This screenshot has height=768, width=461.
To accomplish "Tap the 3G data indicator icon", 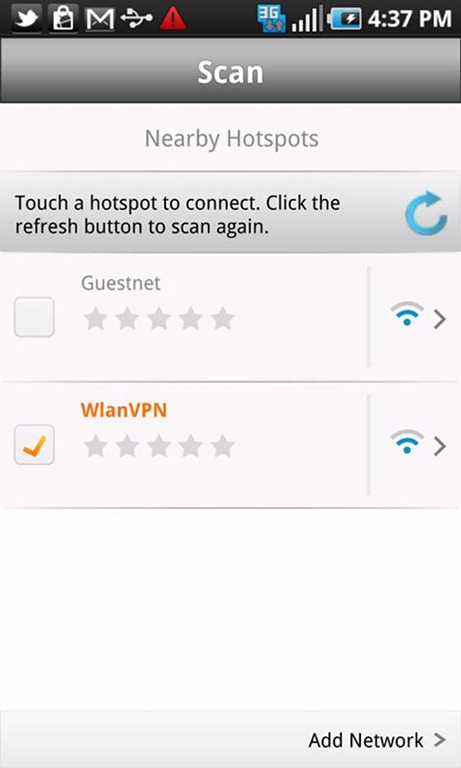I will pyautogui.click(x=270, y=20).
